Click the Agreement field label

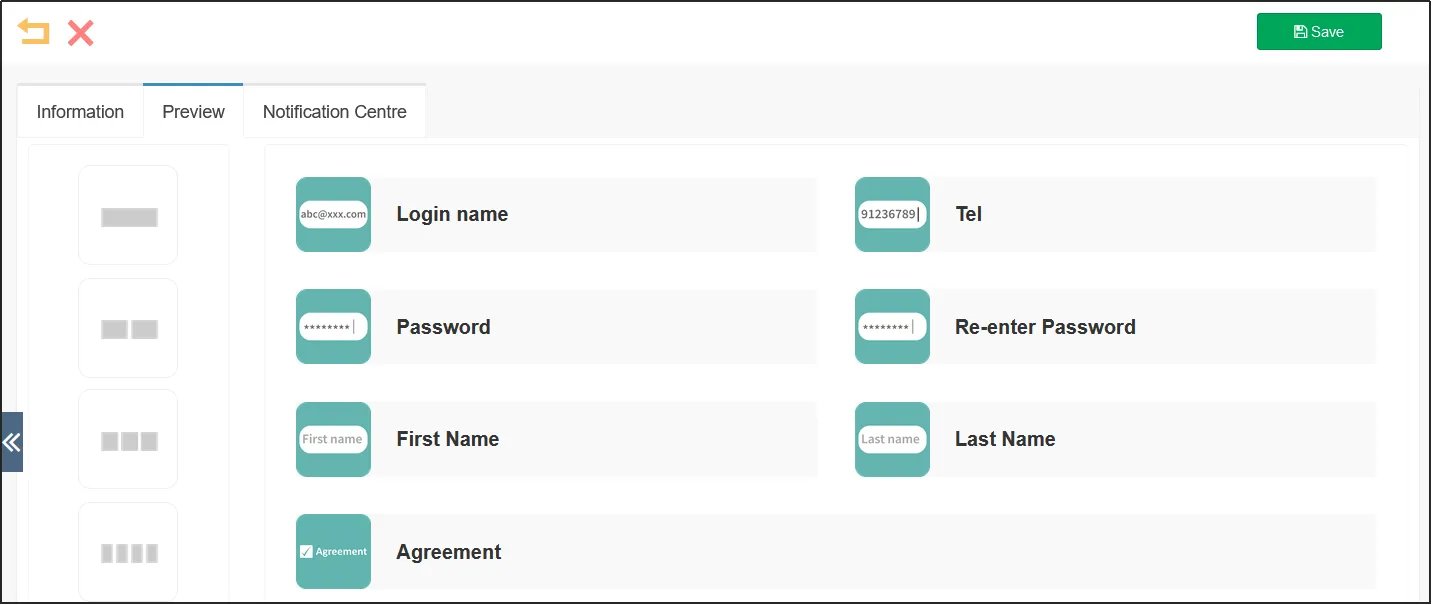tap(449, 552)
